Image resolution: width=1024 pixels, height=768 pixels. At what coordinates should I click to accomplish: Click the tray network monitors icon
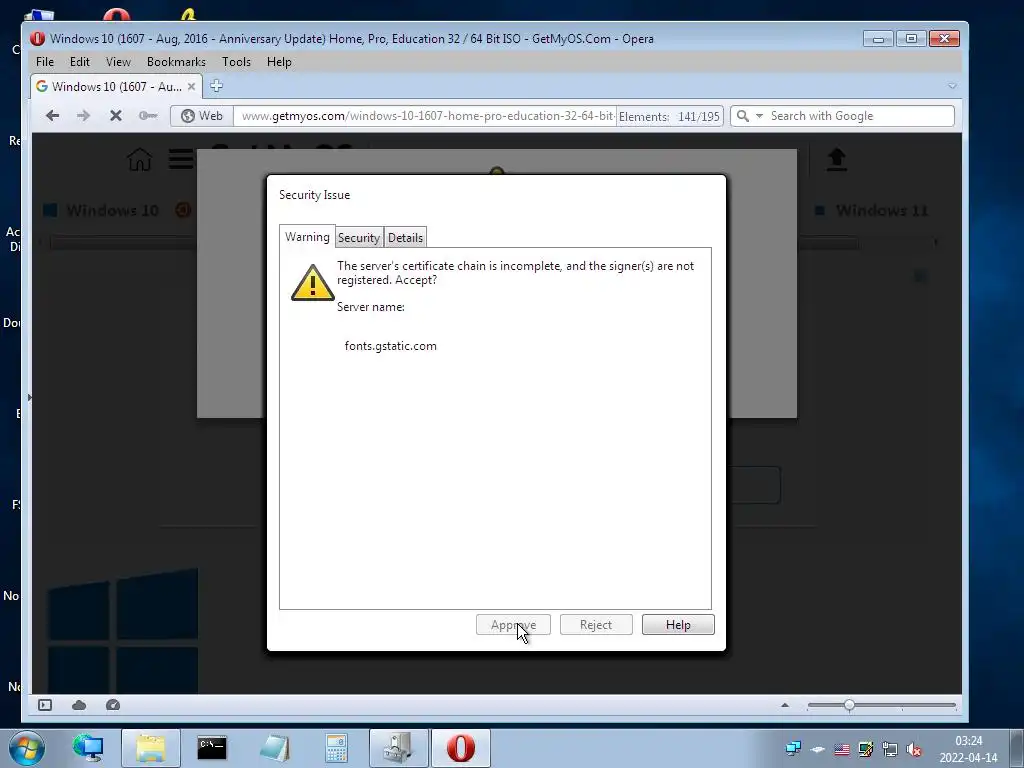pyautogui.click(x=793, y=749)
